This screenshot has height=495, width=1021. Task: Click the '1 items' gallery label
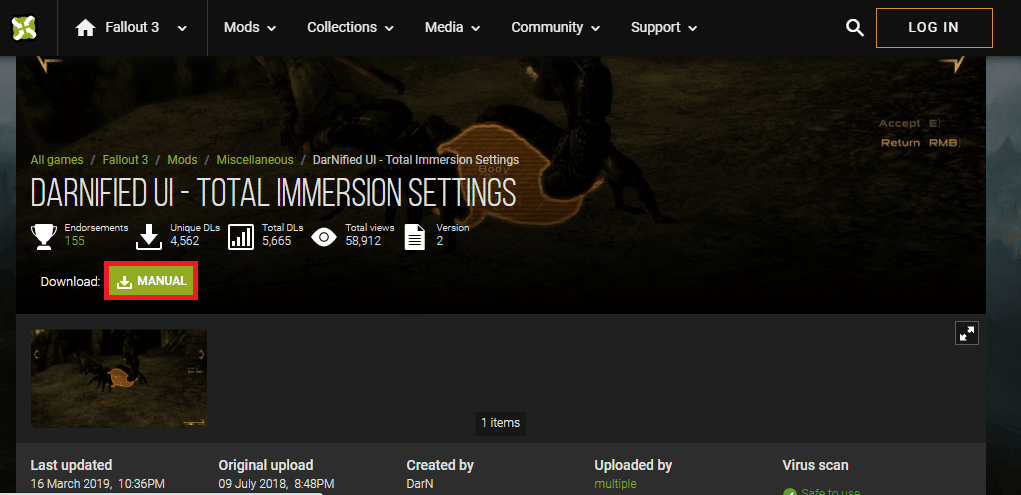pos(500,423)
